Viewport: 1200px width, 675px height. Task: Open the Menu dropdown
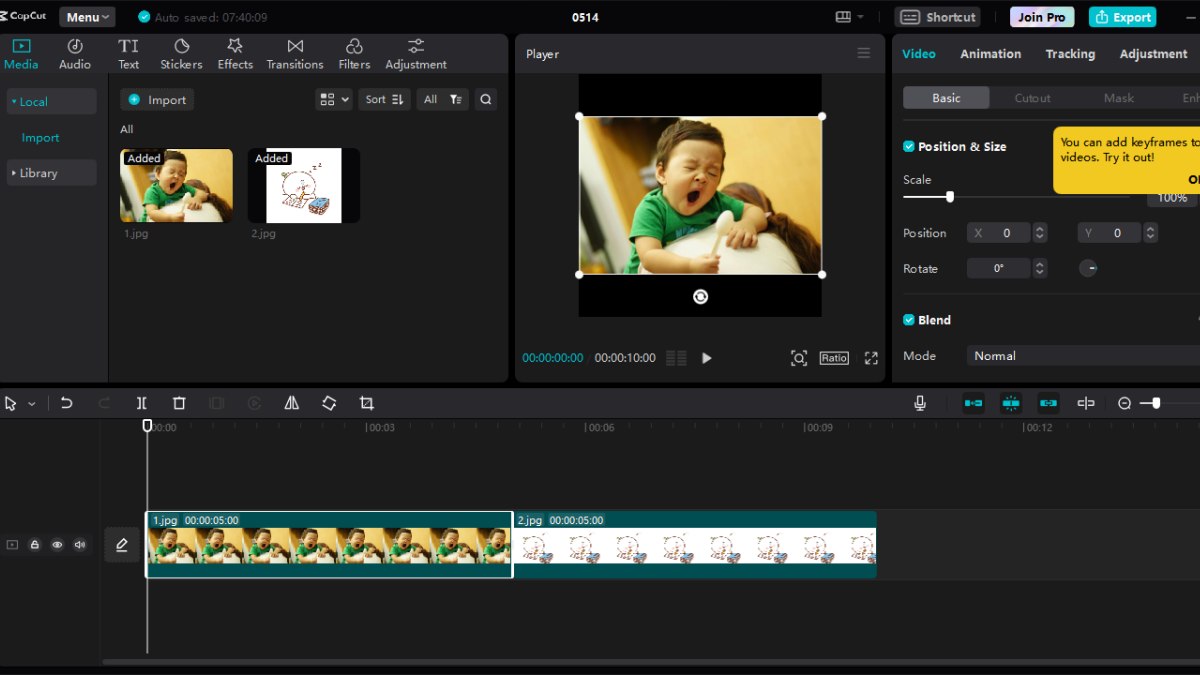tap(87, 17)
